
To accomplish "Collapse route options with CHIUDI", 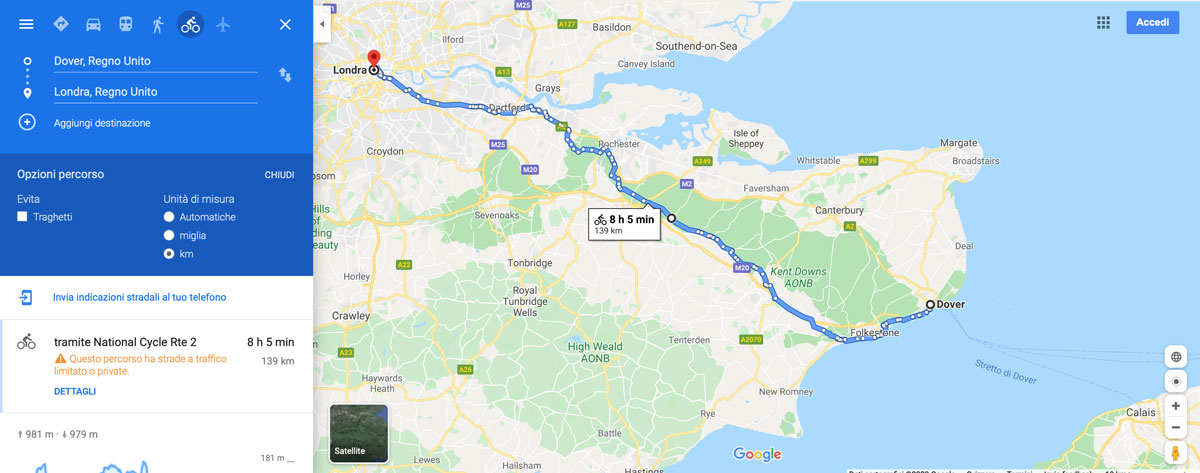I will tap(279, 175).
